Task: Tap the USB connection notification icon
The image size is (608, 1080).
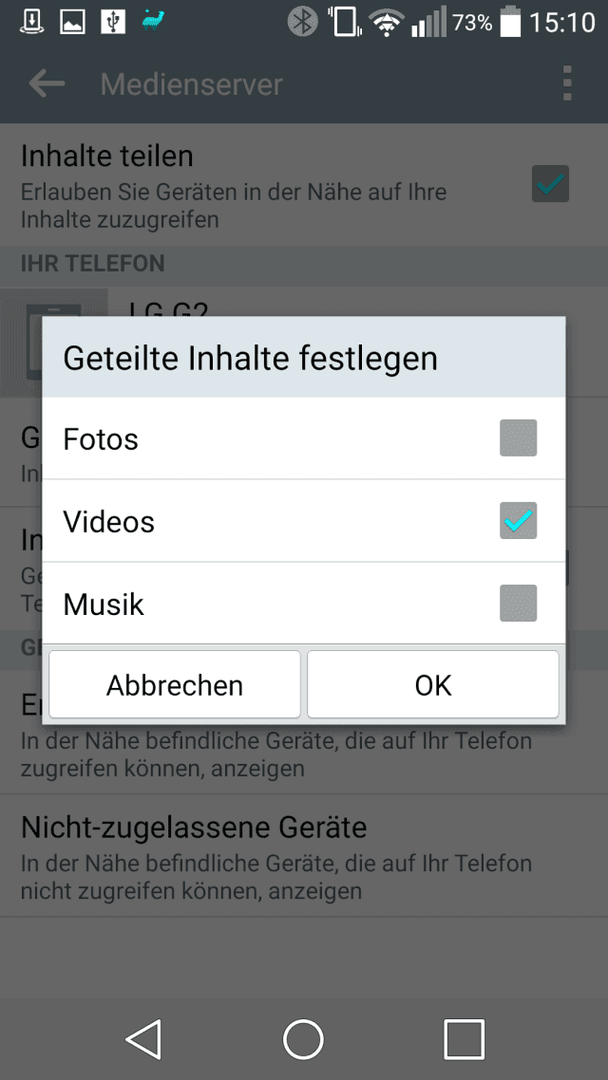Action: 112,21
